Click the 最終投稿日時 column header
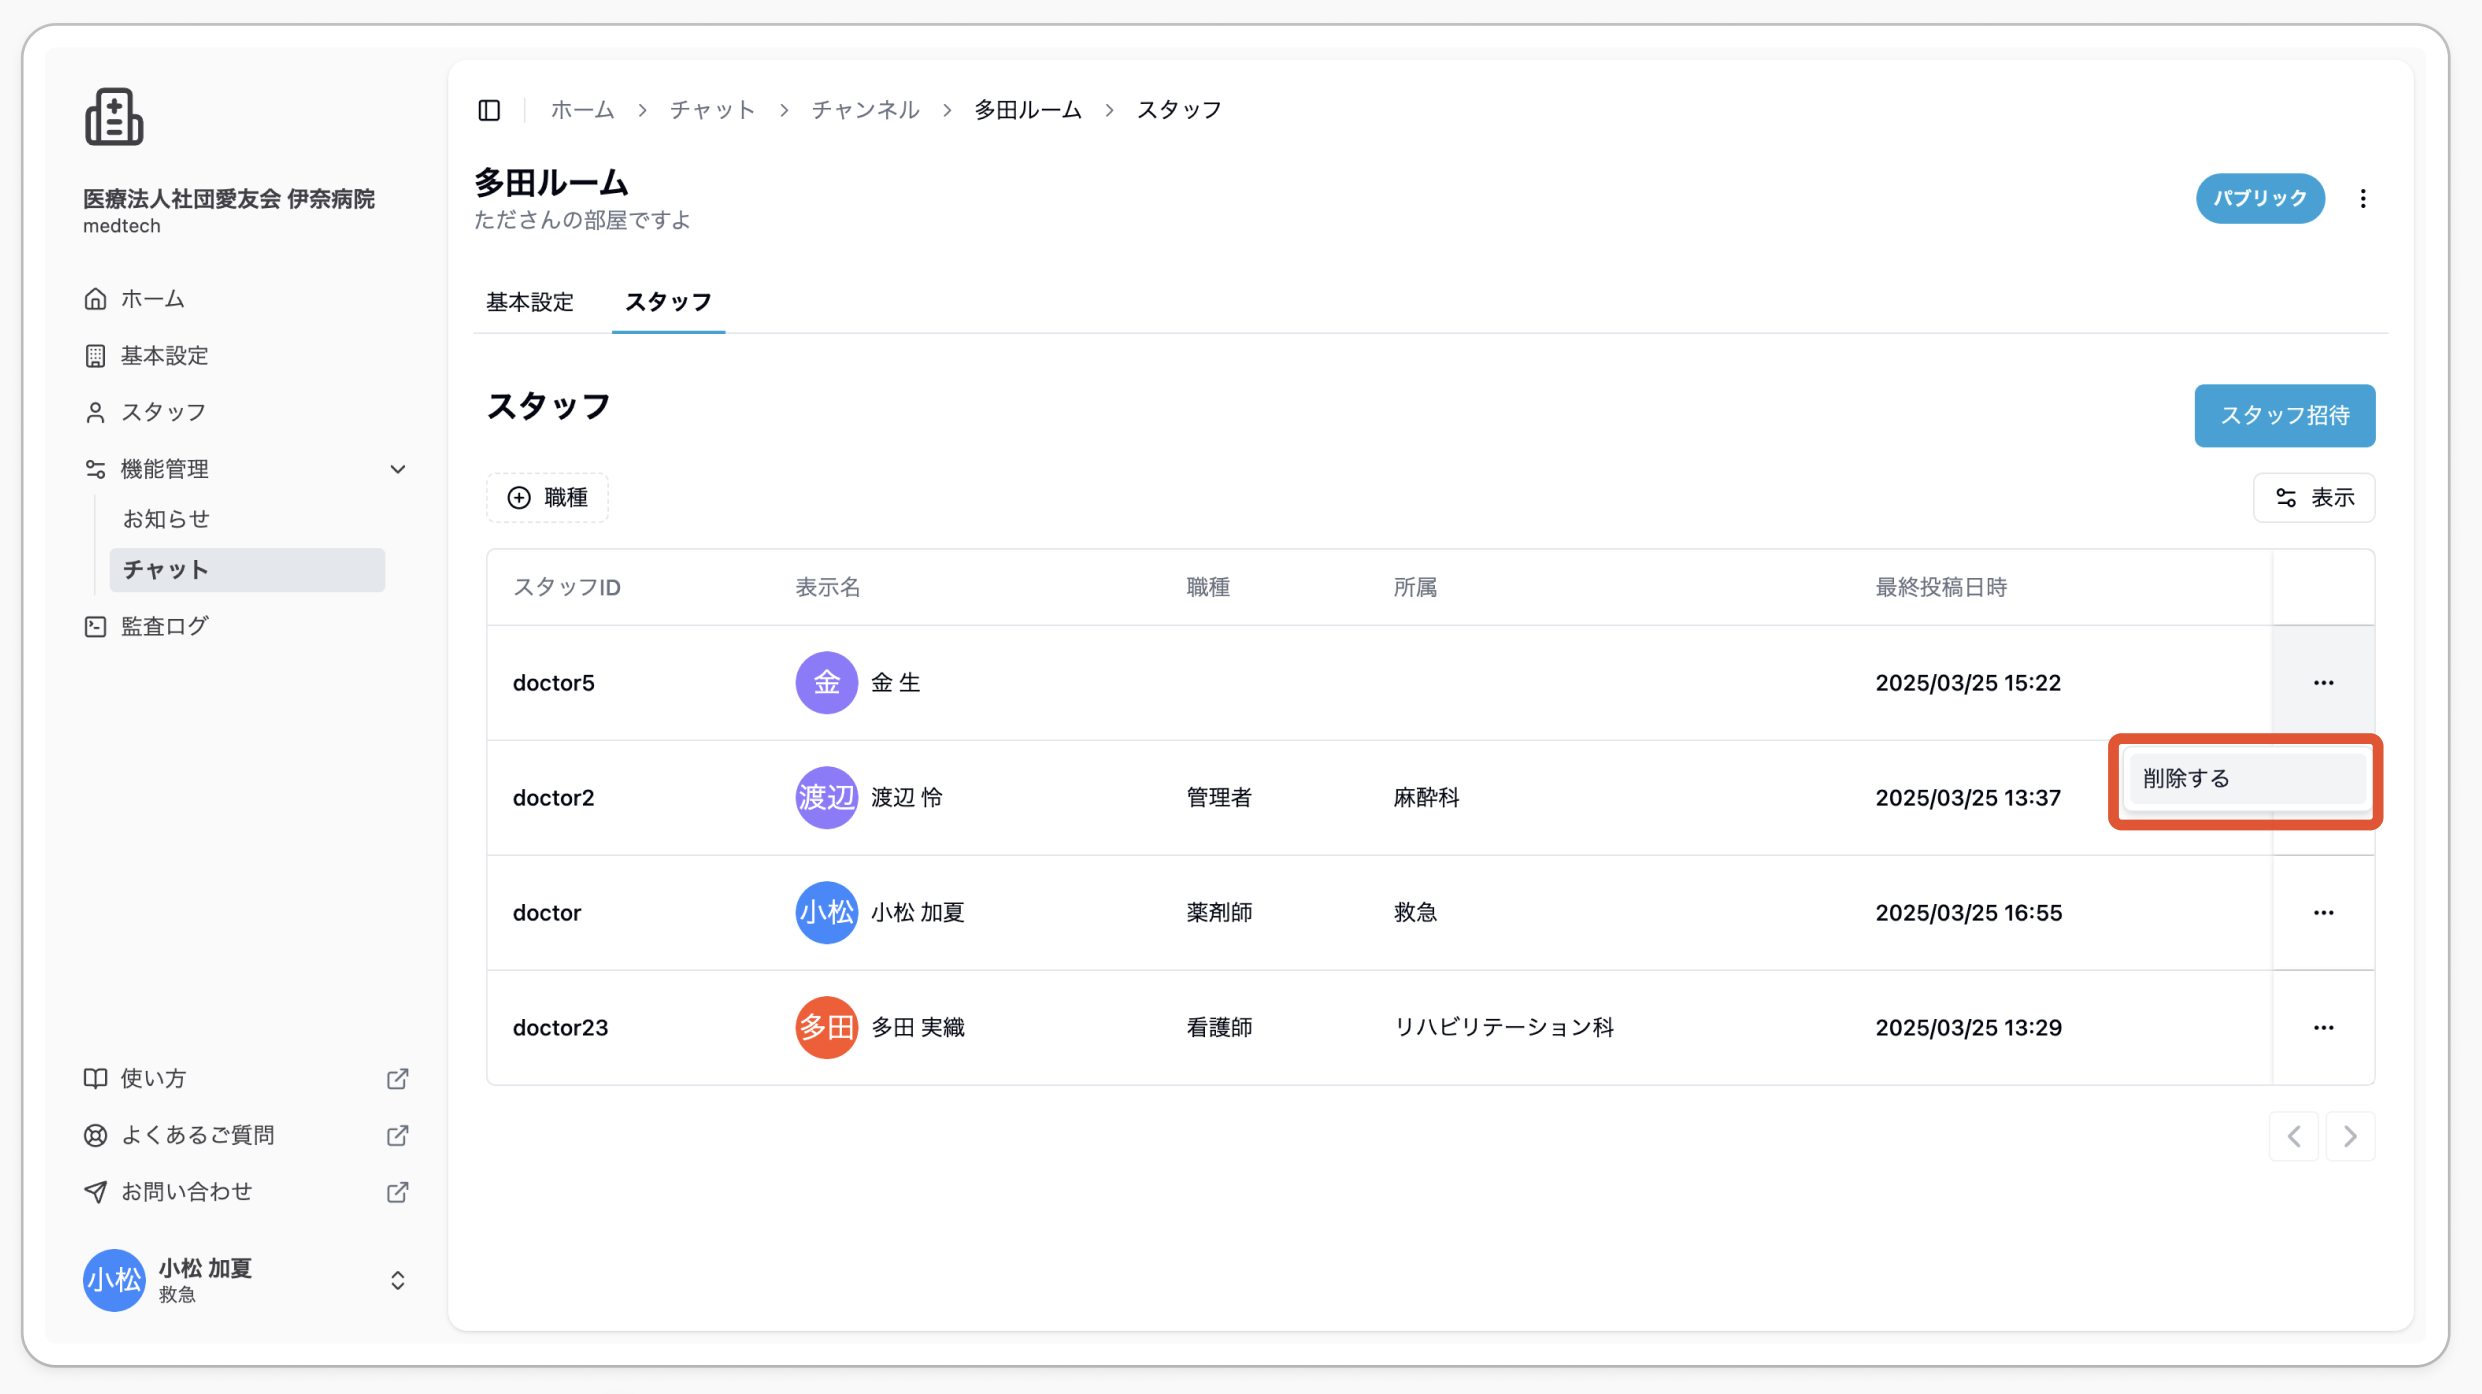Viewport: 2482px width, 1394px height. point(1941,587)
